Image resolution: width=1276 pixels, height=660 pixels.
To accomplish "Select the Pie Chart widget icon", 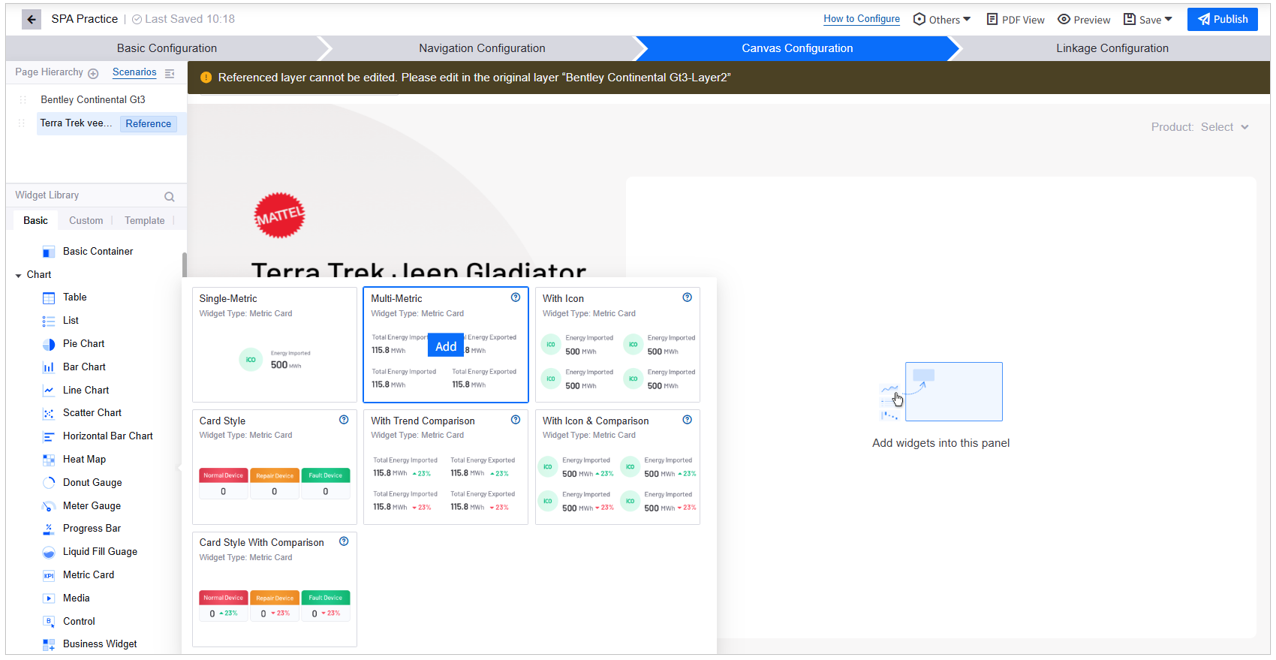I will (x=48, y=344).
